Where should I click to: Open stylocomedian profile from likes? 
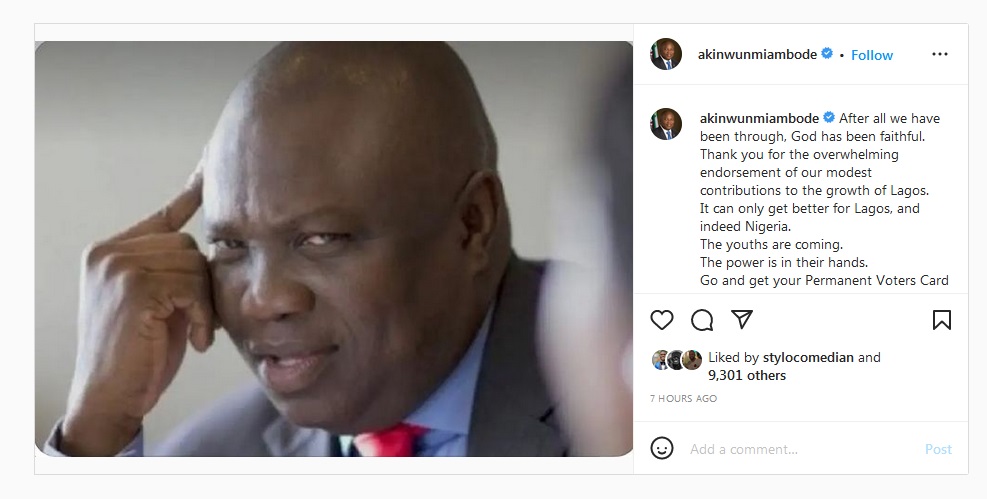coord(808,357)
